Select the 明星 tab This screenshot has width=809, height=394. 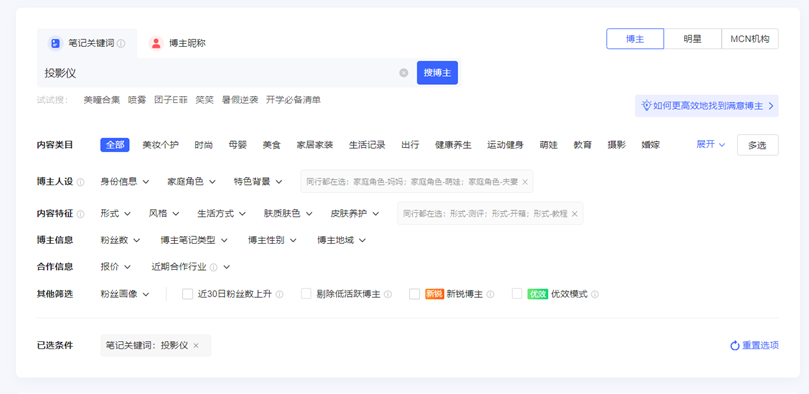click(692, 39)
